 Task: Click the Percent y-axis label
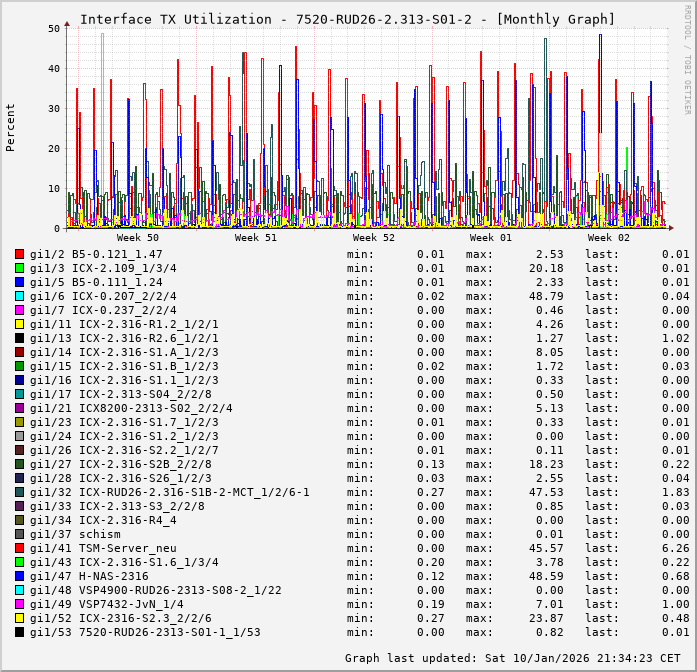11,128
